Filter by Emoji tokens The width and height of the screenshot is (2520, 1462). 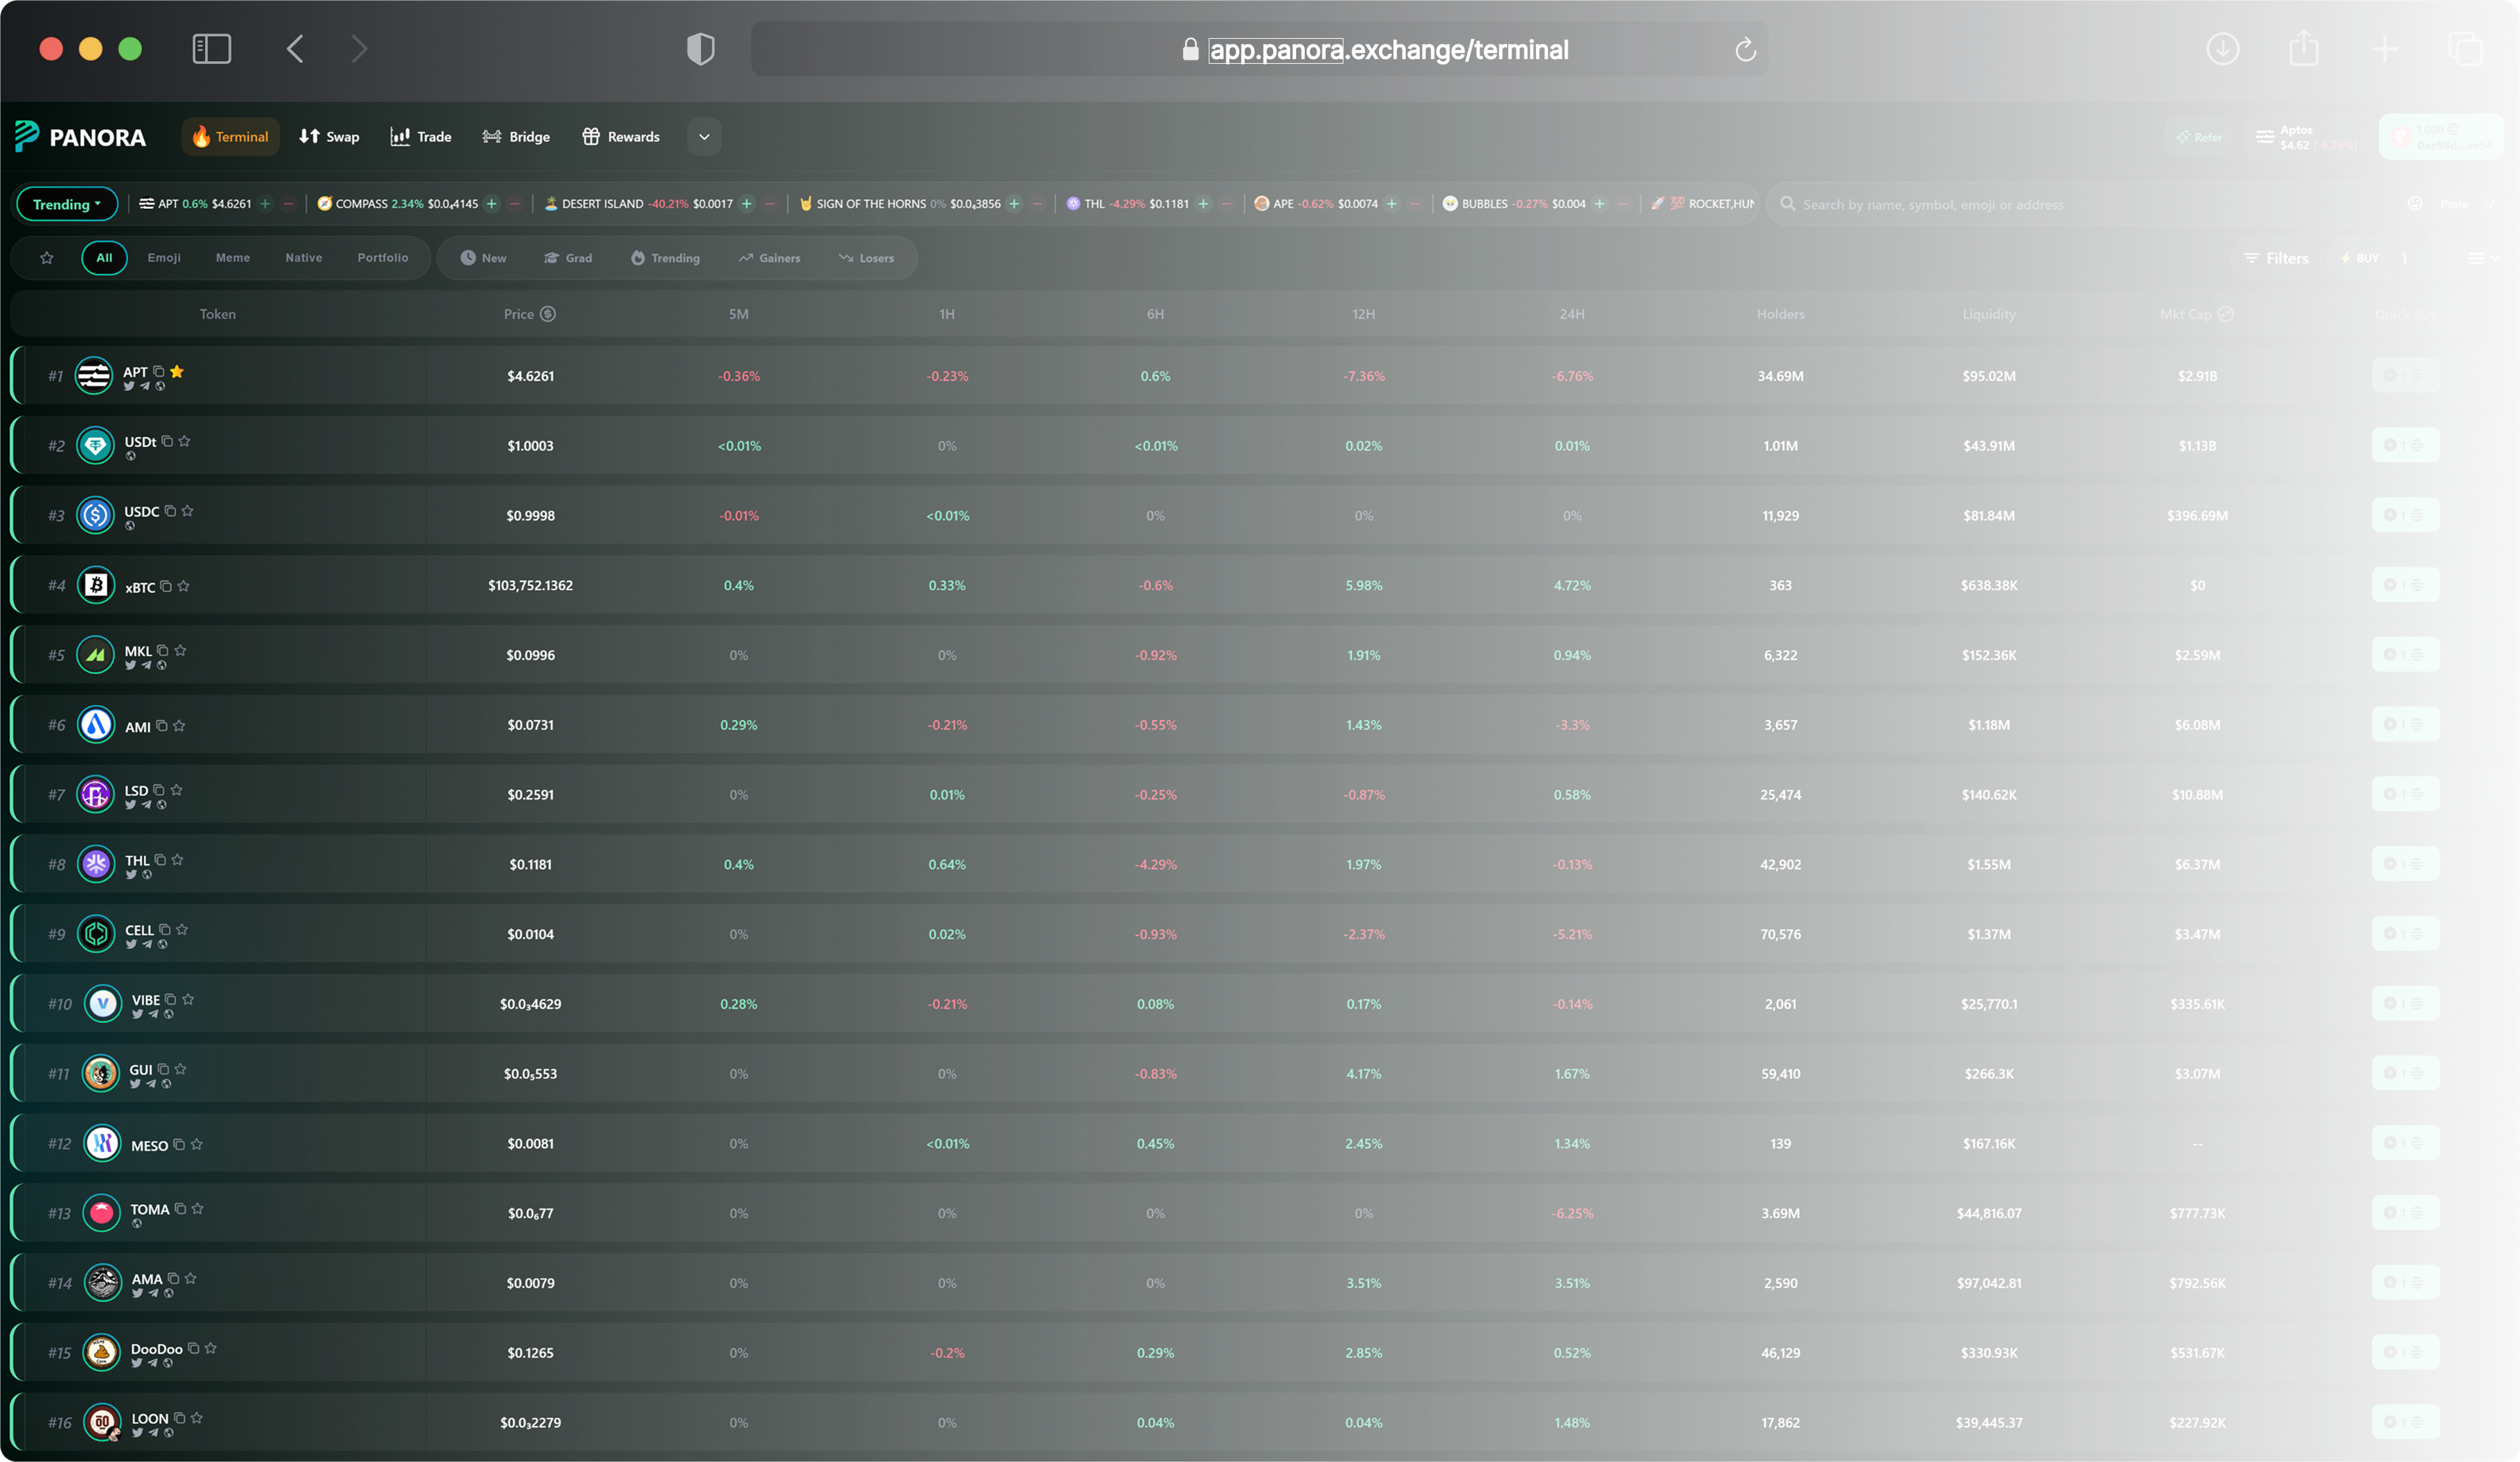[164, 258]
